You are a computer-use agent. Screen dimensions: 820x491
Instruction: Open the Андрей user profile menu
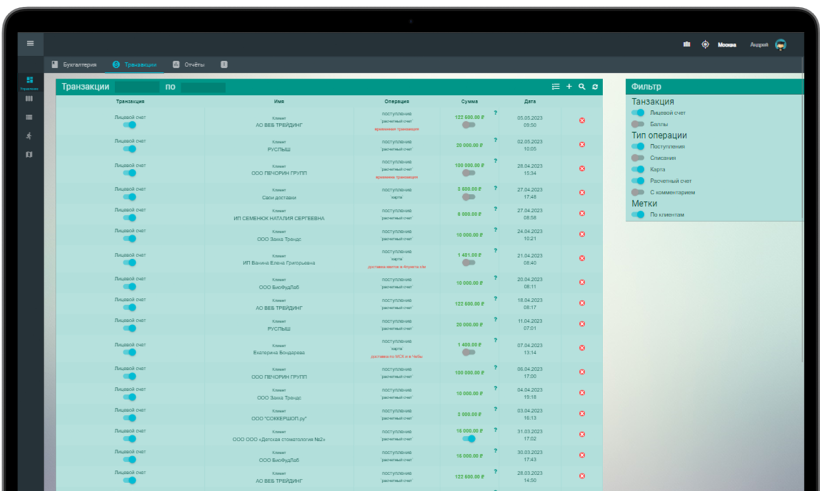[x=768, y=45]
